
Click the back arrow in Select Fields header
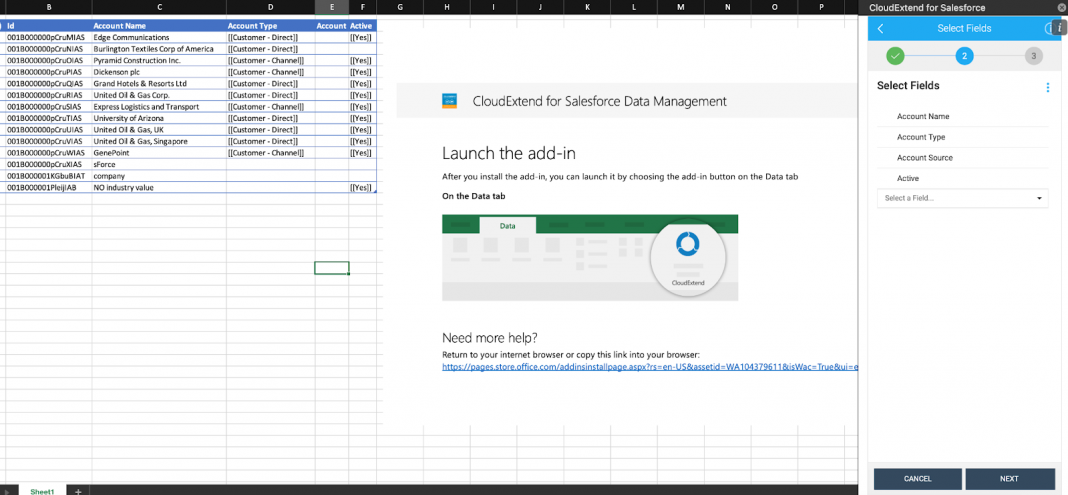pos(880,28)
